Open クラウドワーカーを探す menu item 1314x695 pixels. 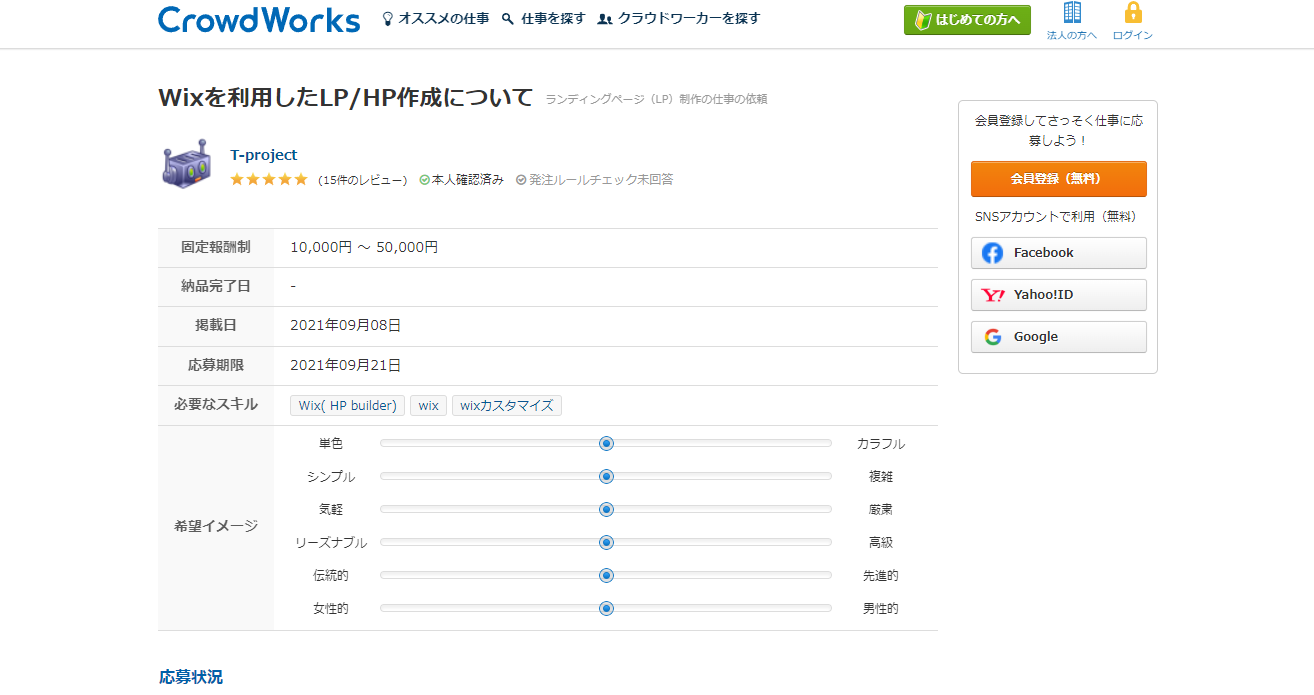click(689, 19)
